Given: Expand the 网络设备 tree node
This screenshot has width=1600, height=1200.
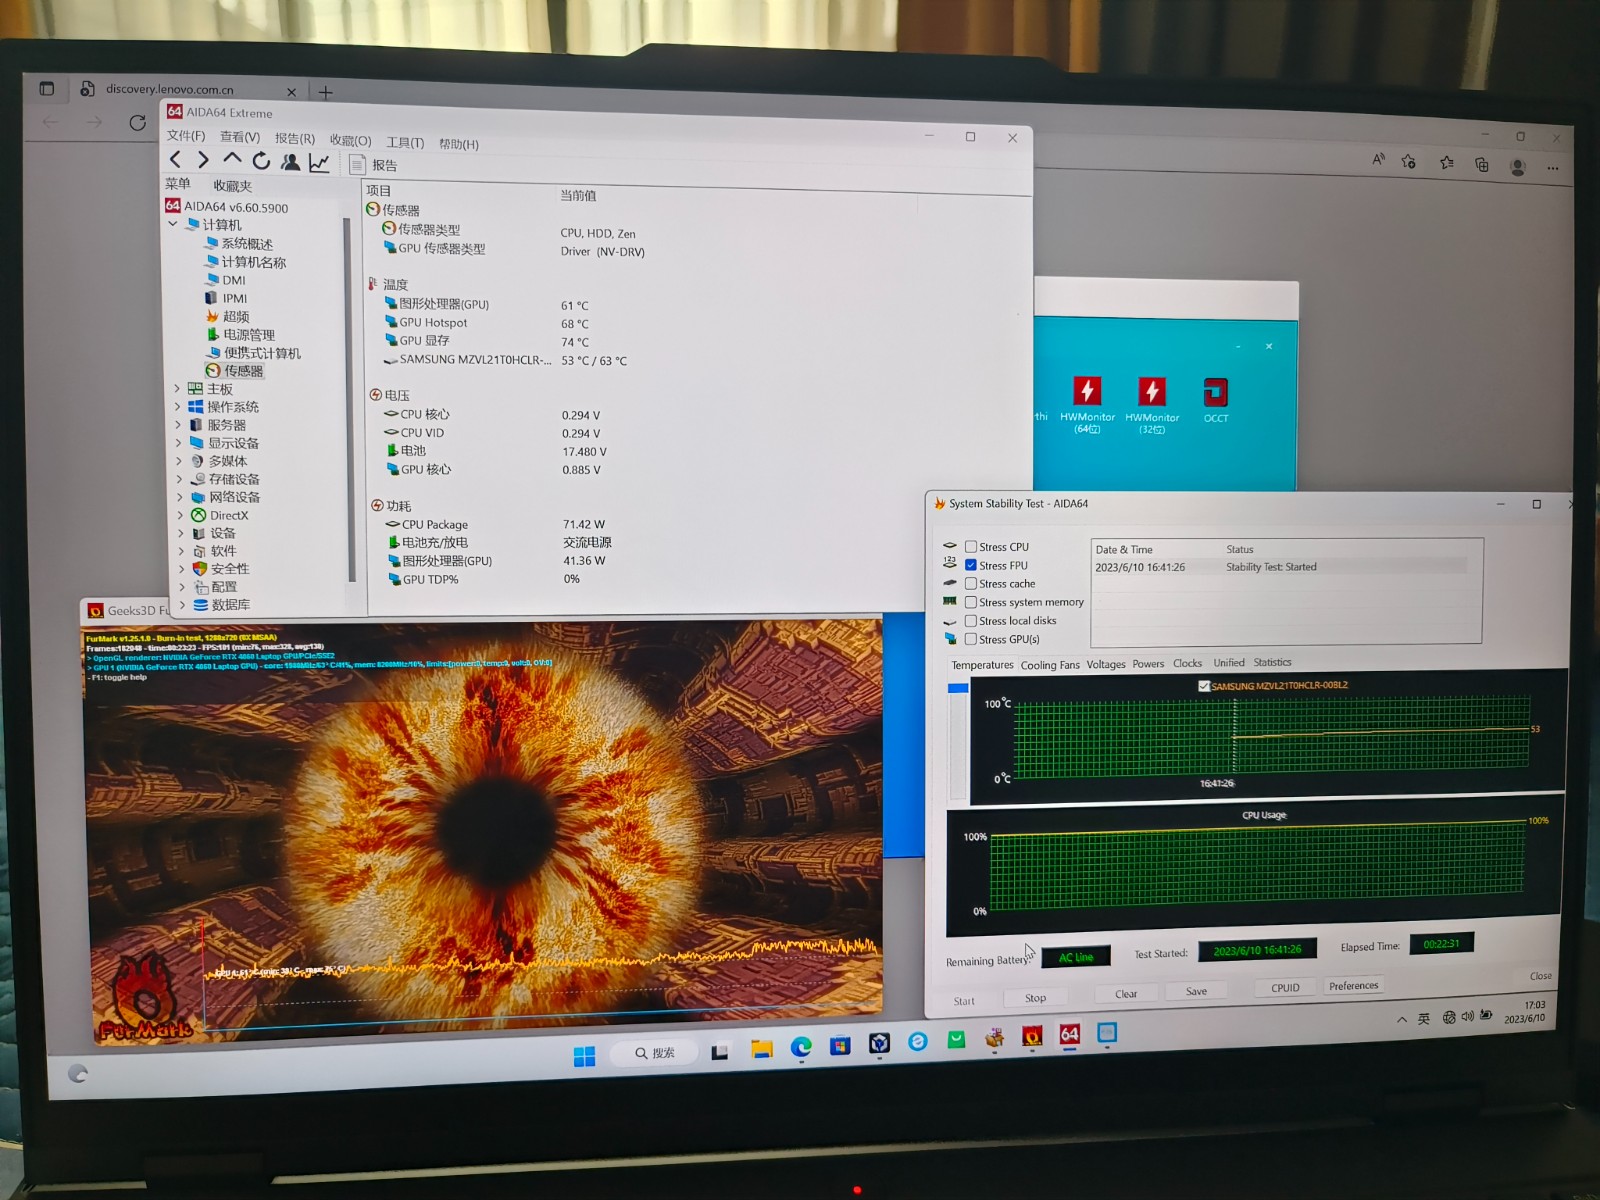Looking at the screenshot, I should pos(181,496).
